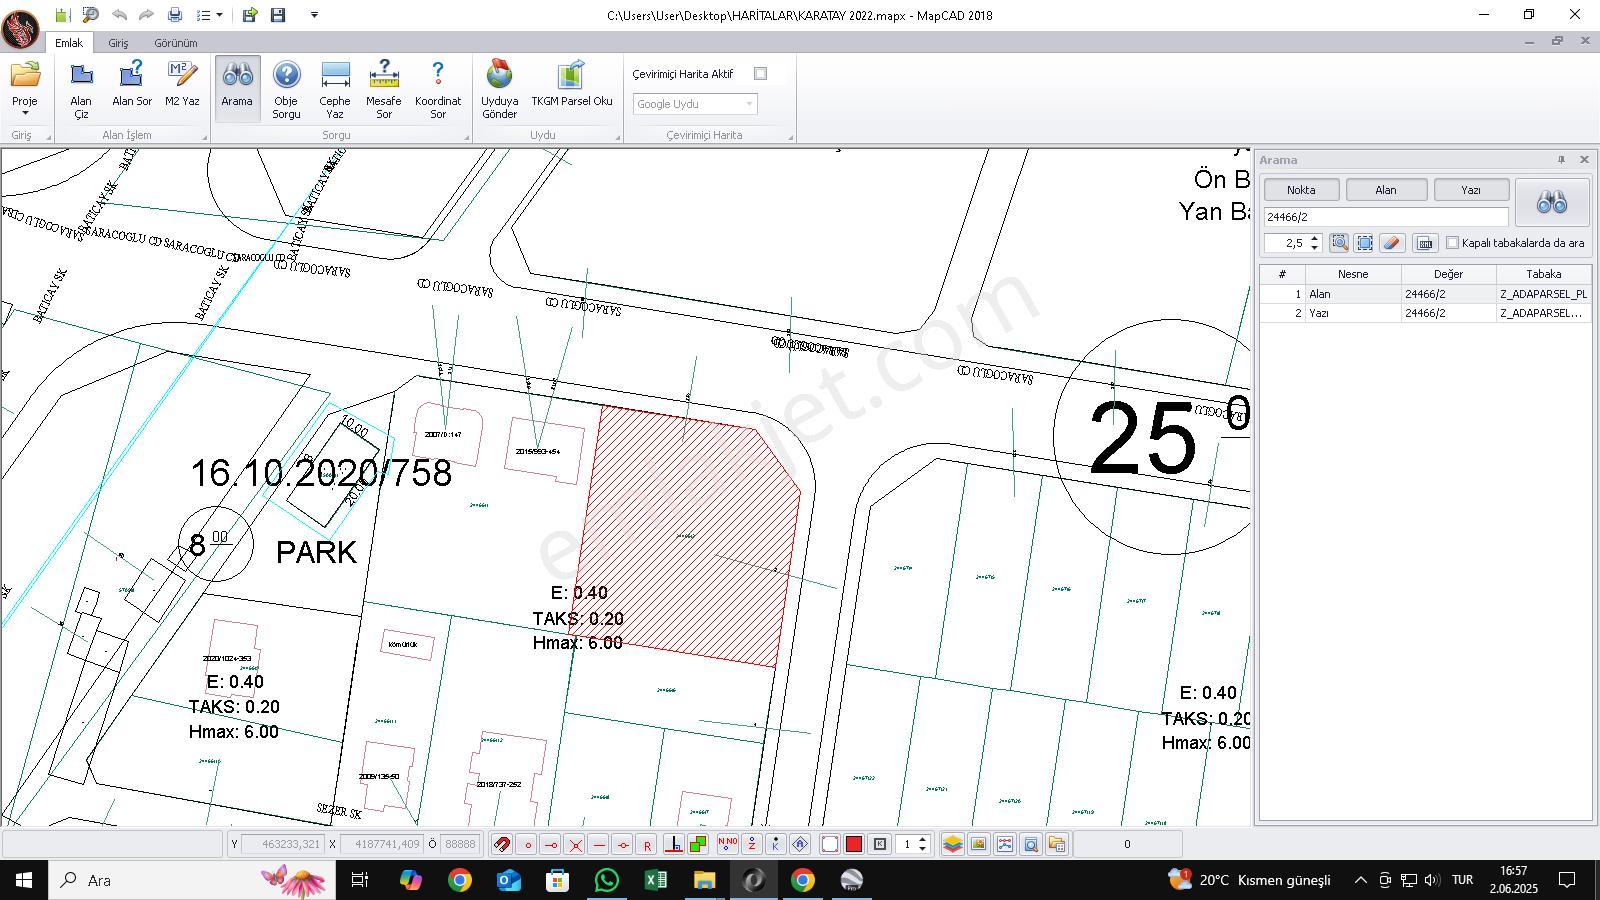Use the Mesafe Sor measuring tool

click(384, 88)
